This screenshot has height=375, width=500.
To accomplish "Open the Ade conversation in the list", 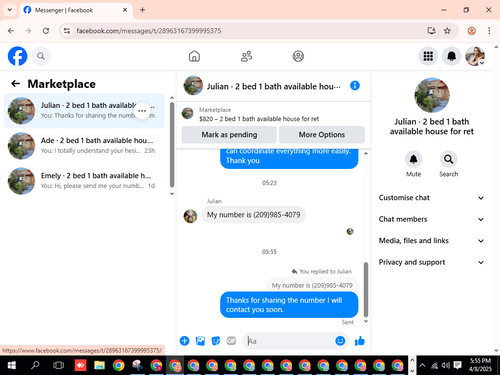I will (84, 146).
